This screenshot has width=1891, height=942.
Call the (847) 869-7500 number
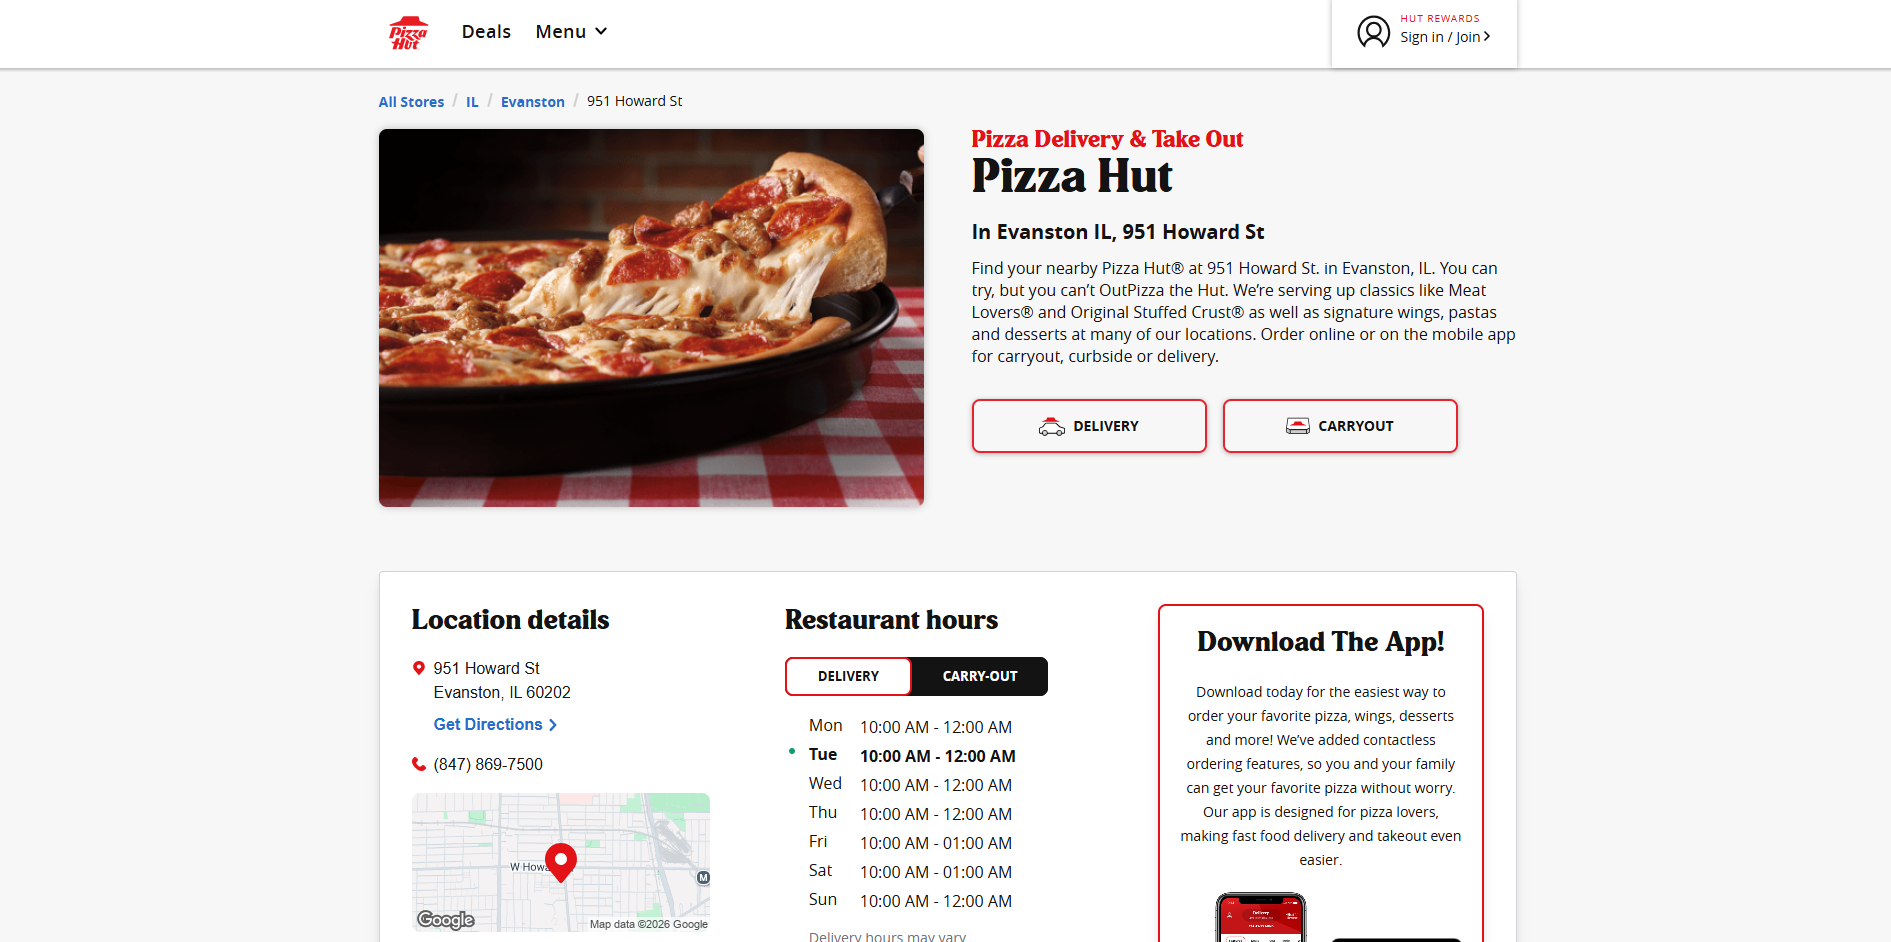point(488,764)
